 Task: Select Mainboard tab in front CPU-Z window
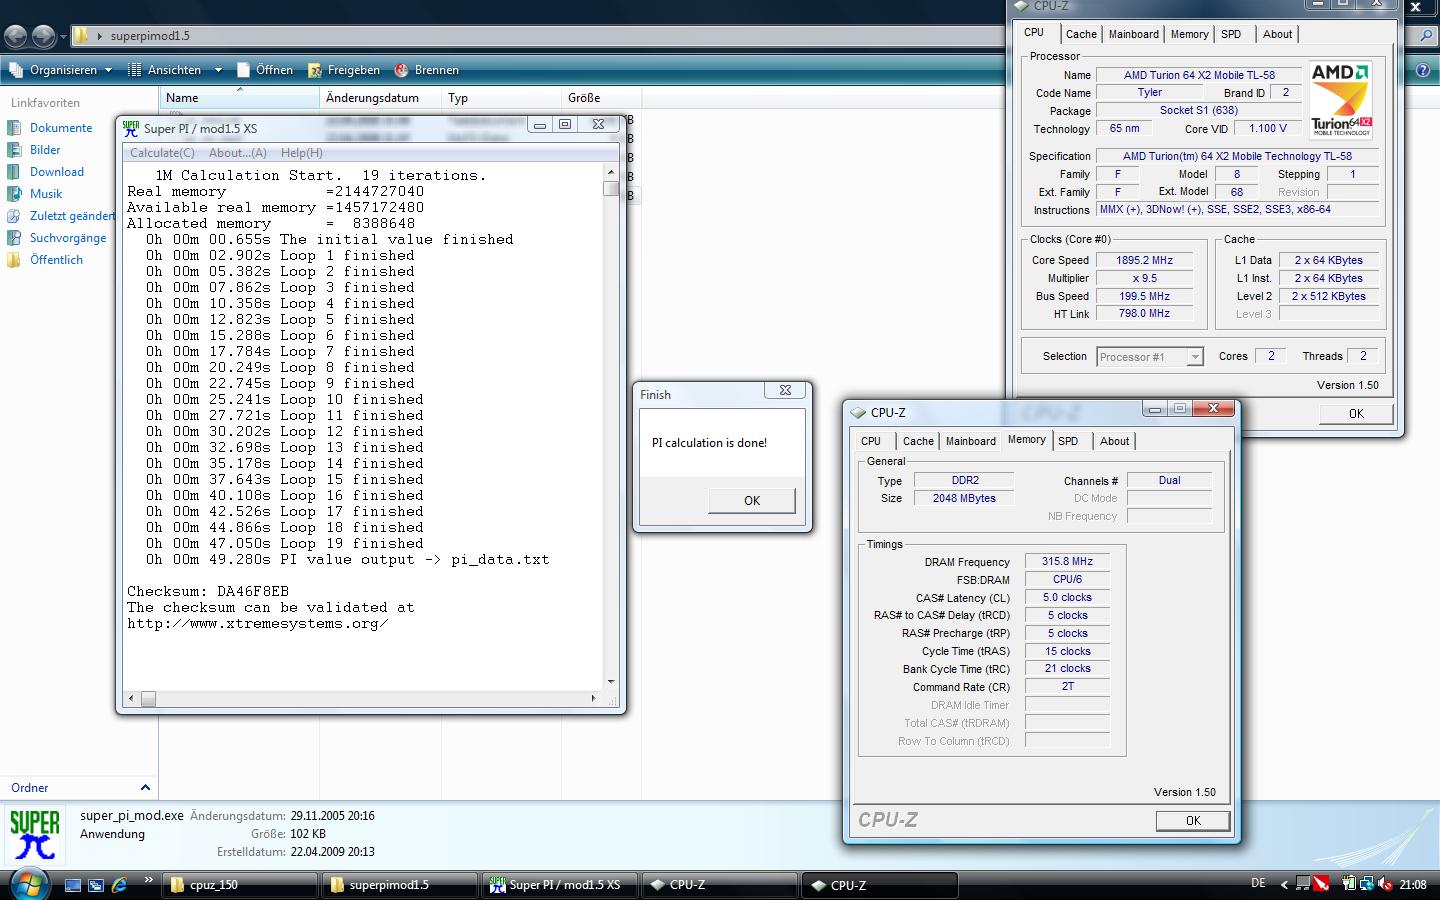tap(971, 441)
